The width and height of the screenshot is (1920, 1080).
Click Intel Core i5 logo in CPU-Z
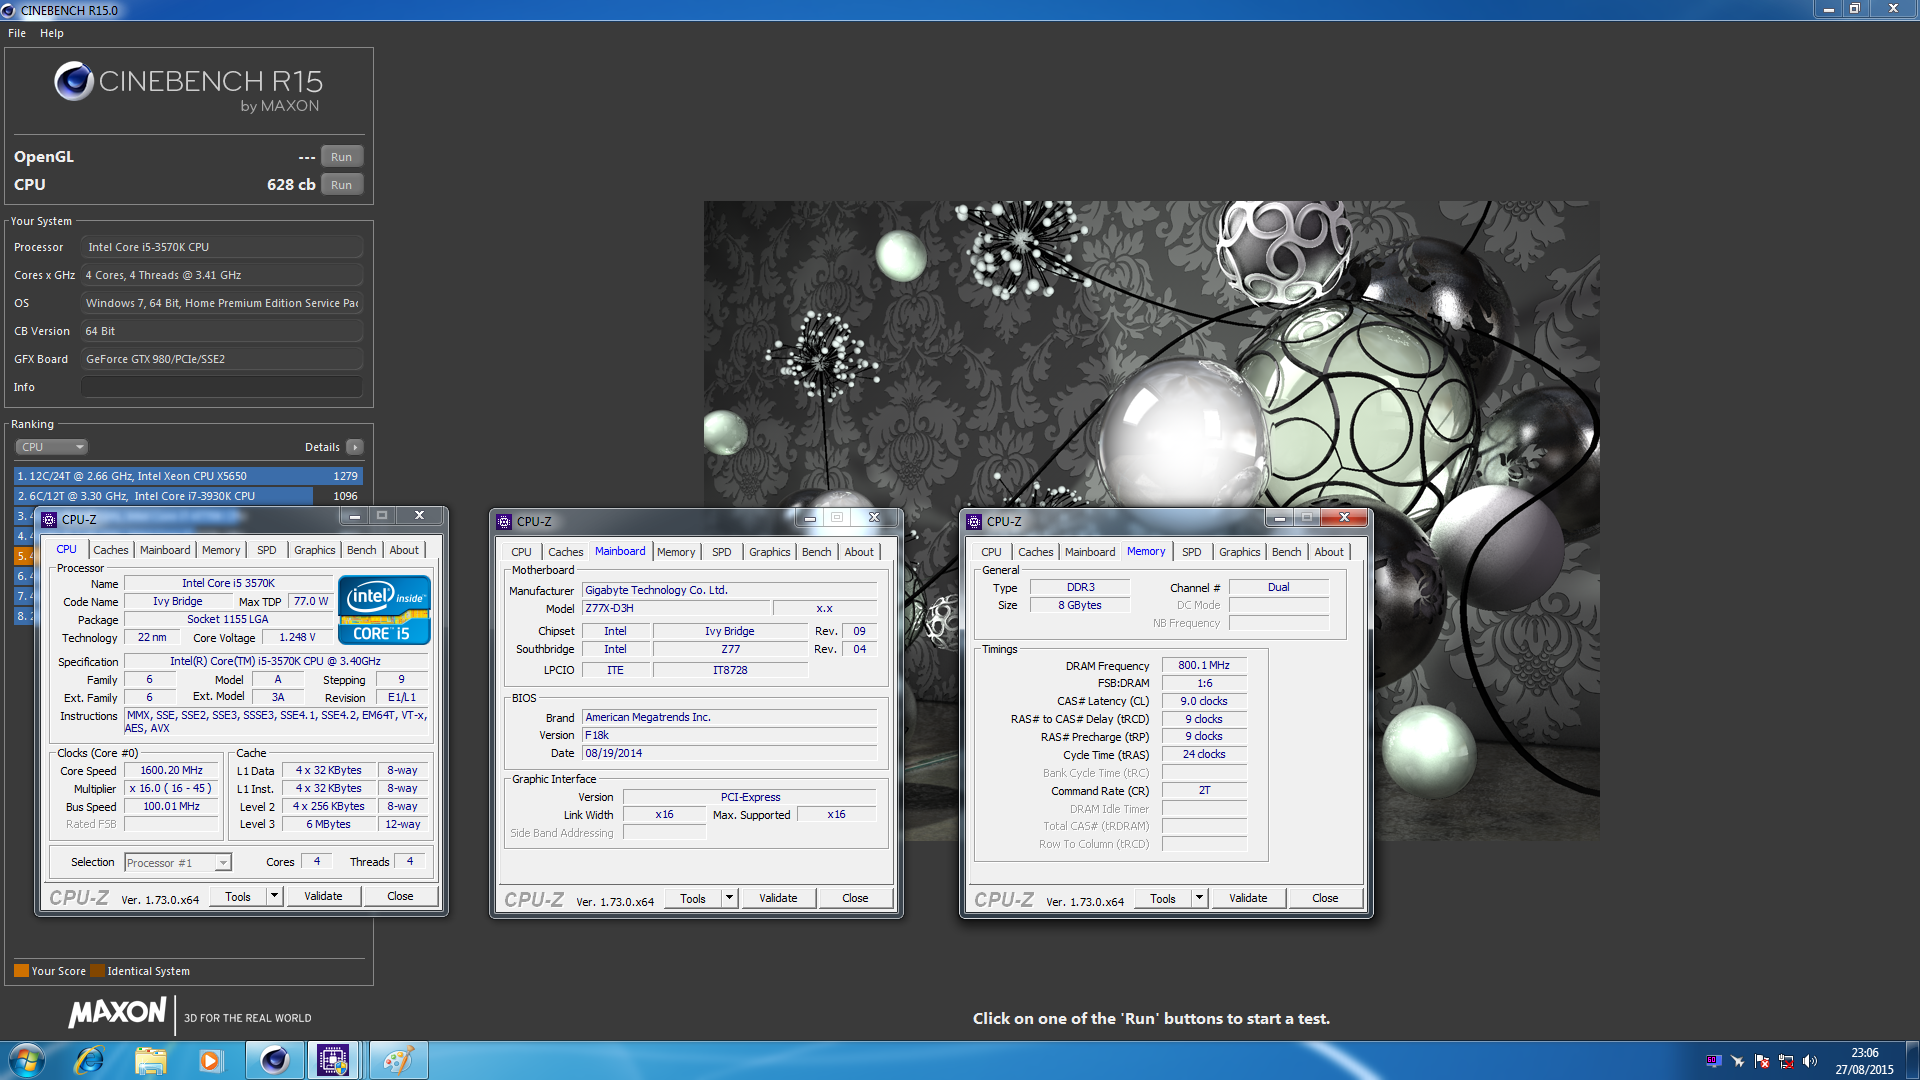pyautogui.click(x=384, y=609)
